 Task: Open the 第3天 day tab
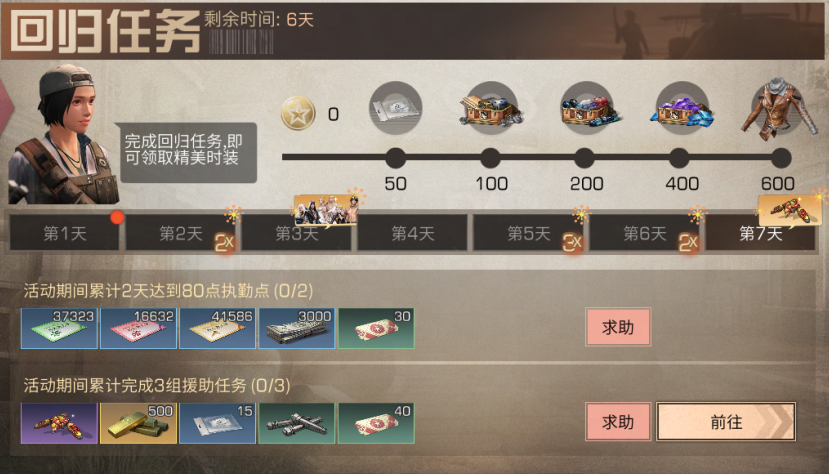click(297, 233)
